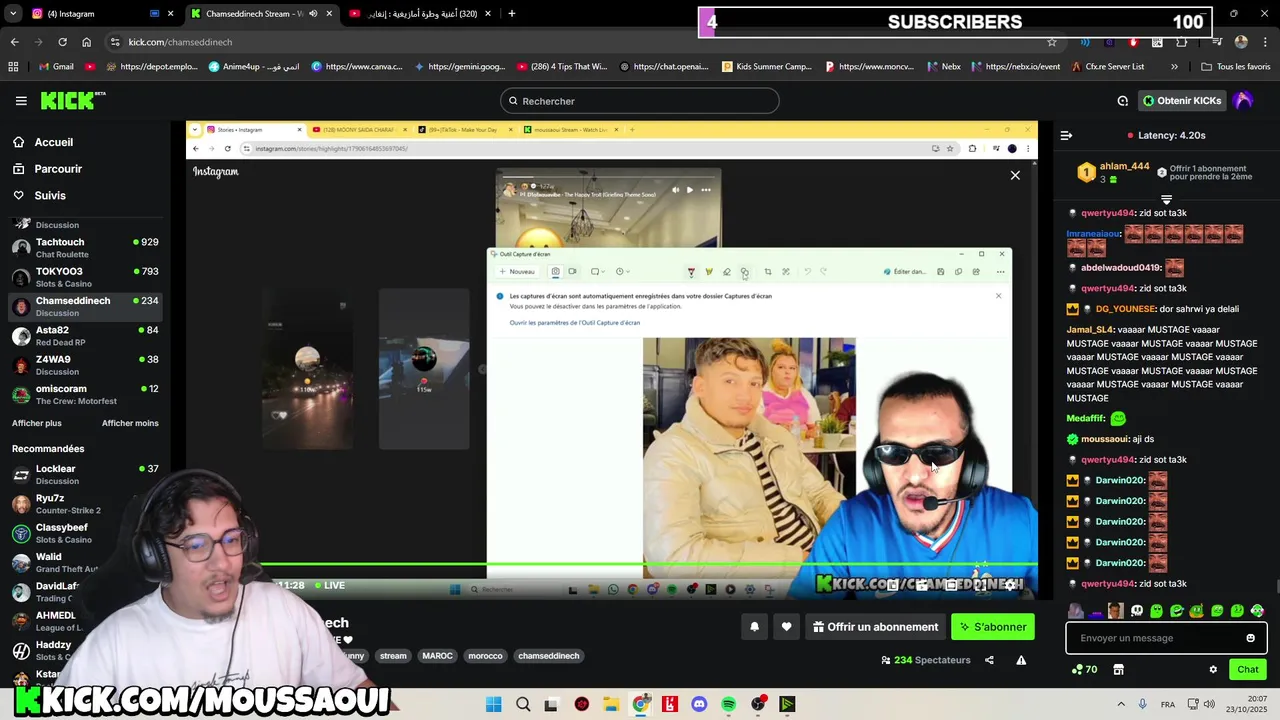Click the green S'abonner button
Screen dimensions: 1280x720
[993, 627]
